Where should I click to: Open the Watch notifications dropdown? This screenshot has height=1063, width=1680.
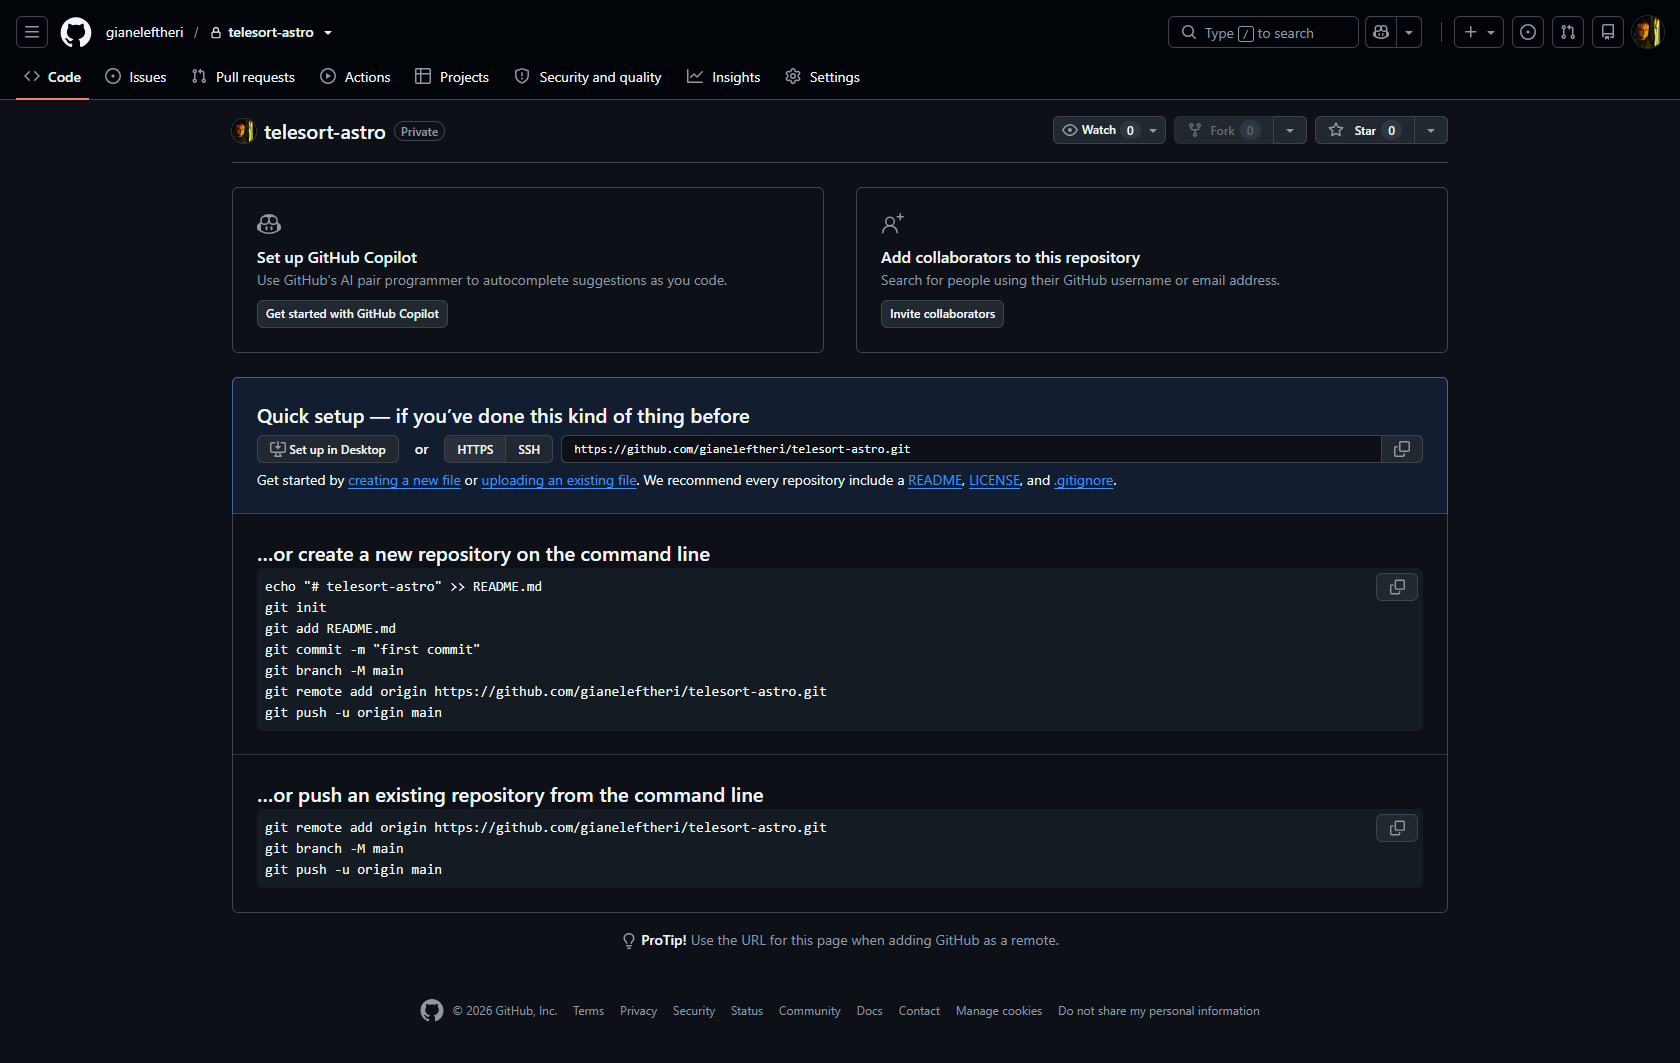pyautogui.click(x=1109, y=130)
